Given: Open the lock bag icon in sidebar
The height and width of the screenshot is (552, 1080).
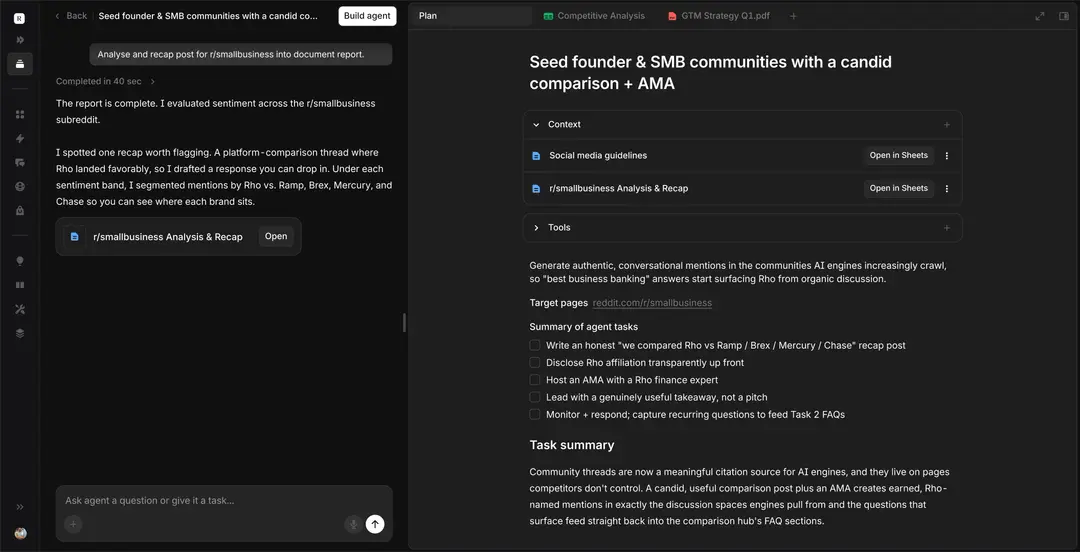Looking at the screenshot, I should click(x=19, y=210).
